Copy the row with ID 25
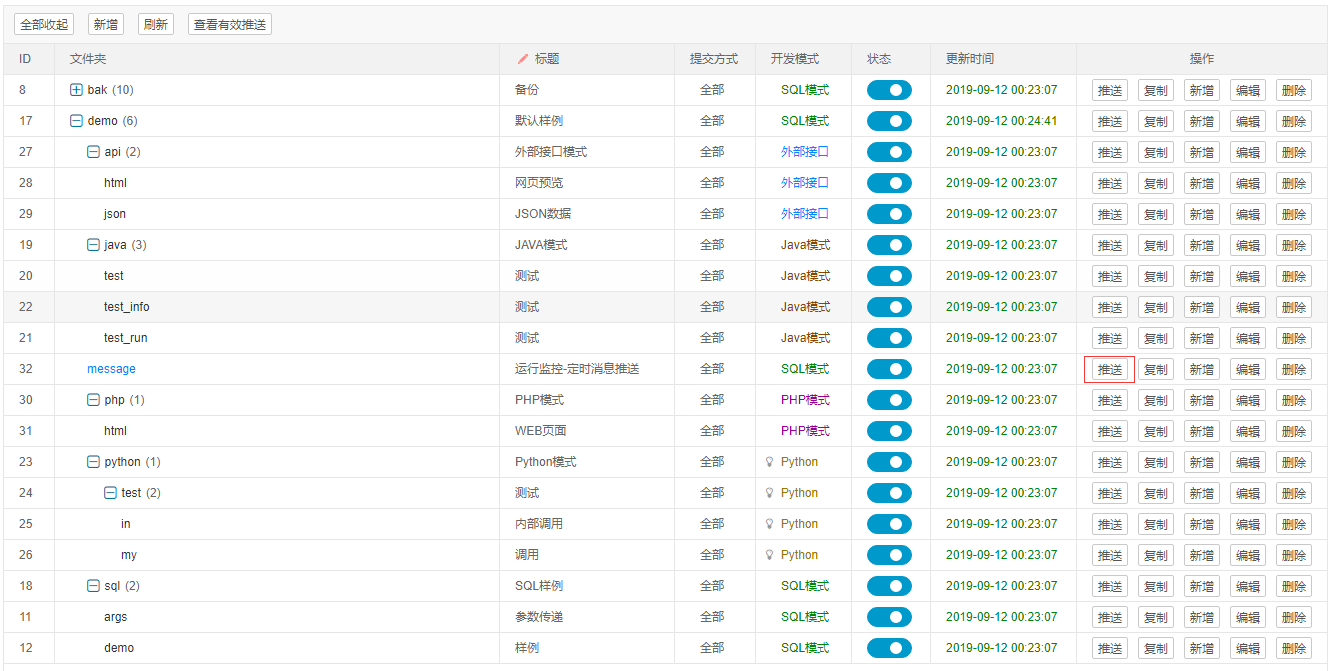This screenshot has width=1329, height=671. (x=1156, y=524)
